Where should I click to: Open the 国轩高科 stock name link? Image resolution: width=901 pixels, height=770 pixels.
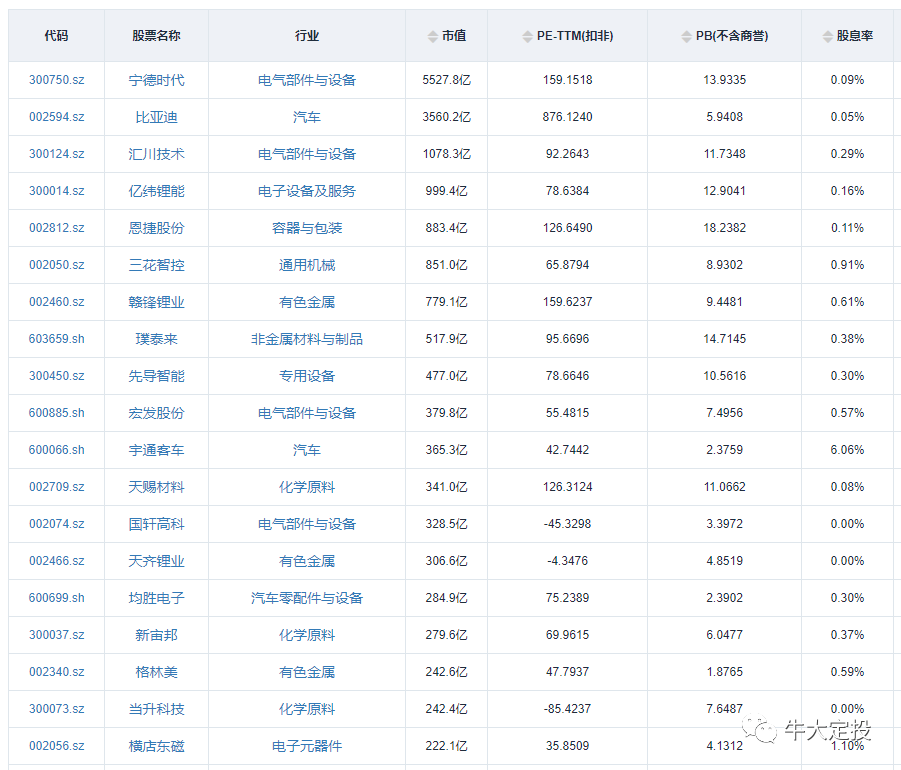[156, 524]
